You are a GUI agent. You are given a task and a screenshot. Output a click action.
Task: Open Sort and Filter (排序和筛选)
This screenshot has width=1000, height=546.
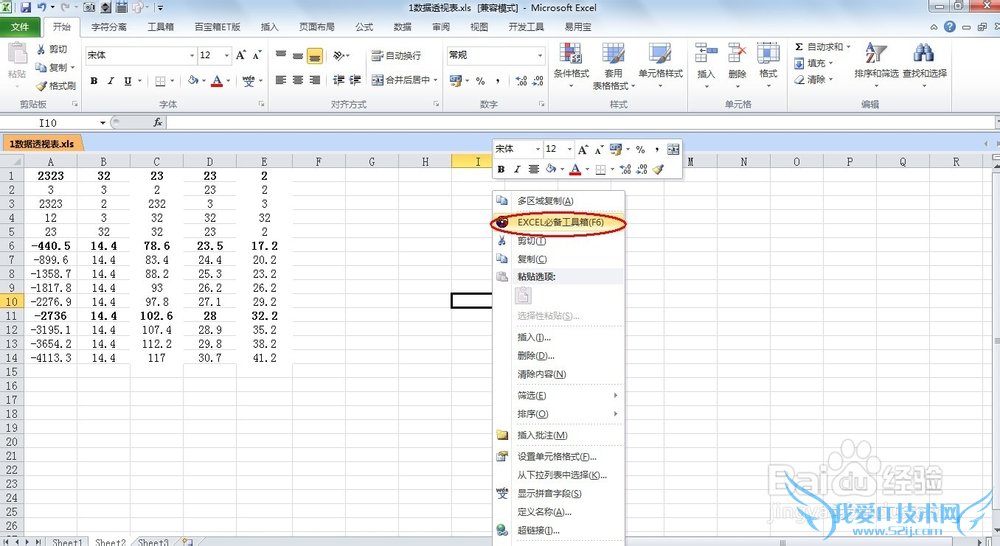click(876, 63)
